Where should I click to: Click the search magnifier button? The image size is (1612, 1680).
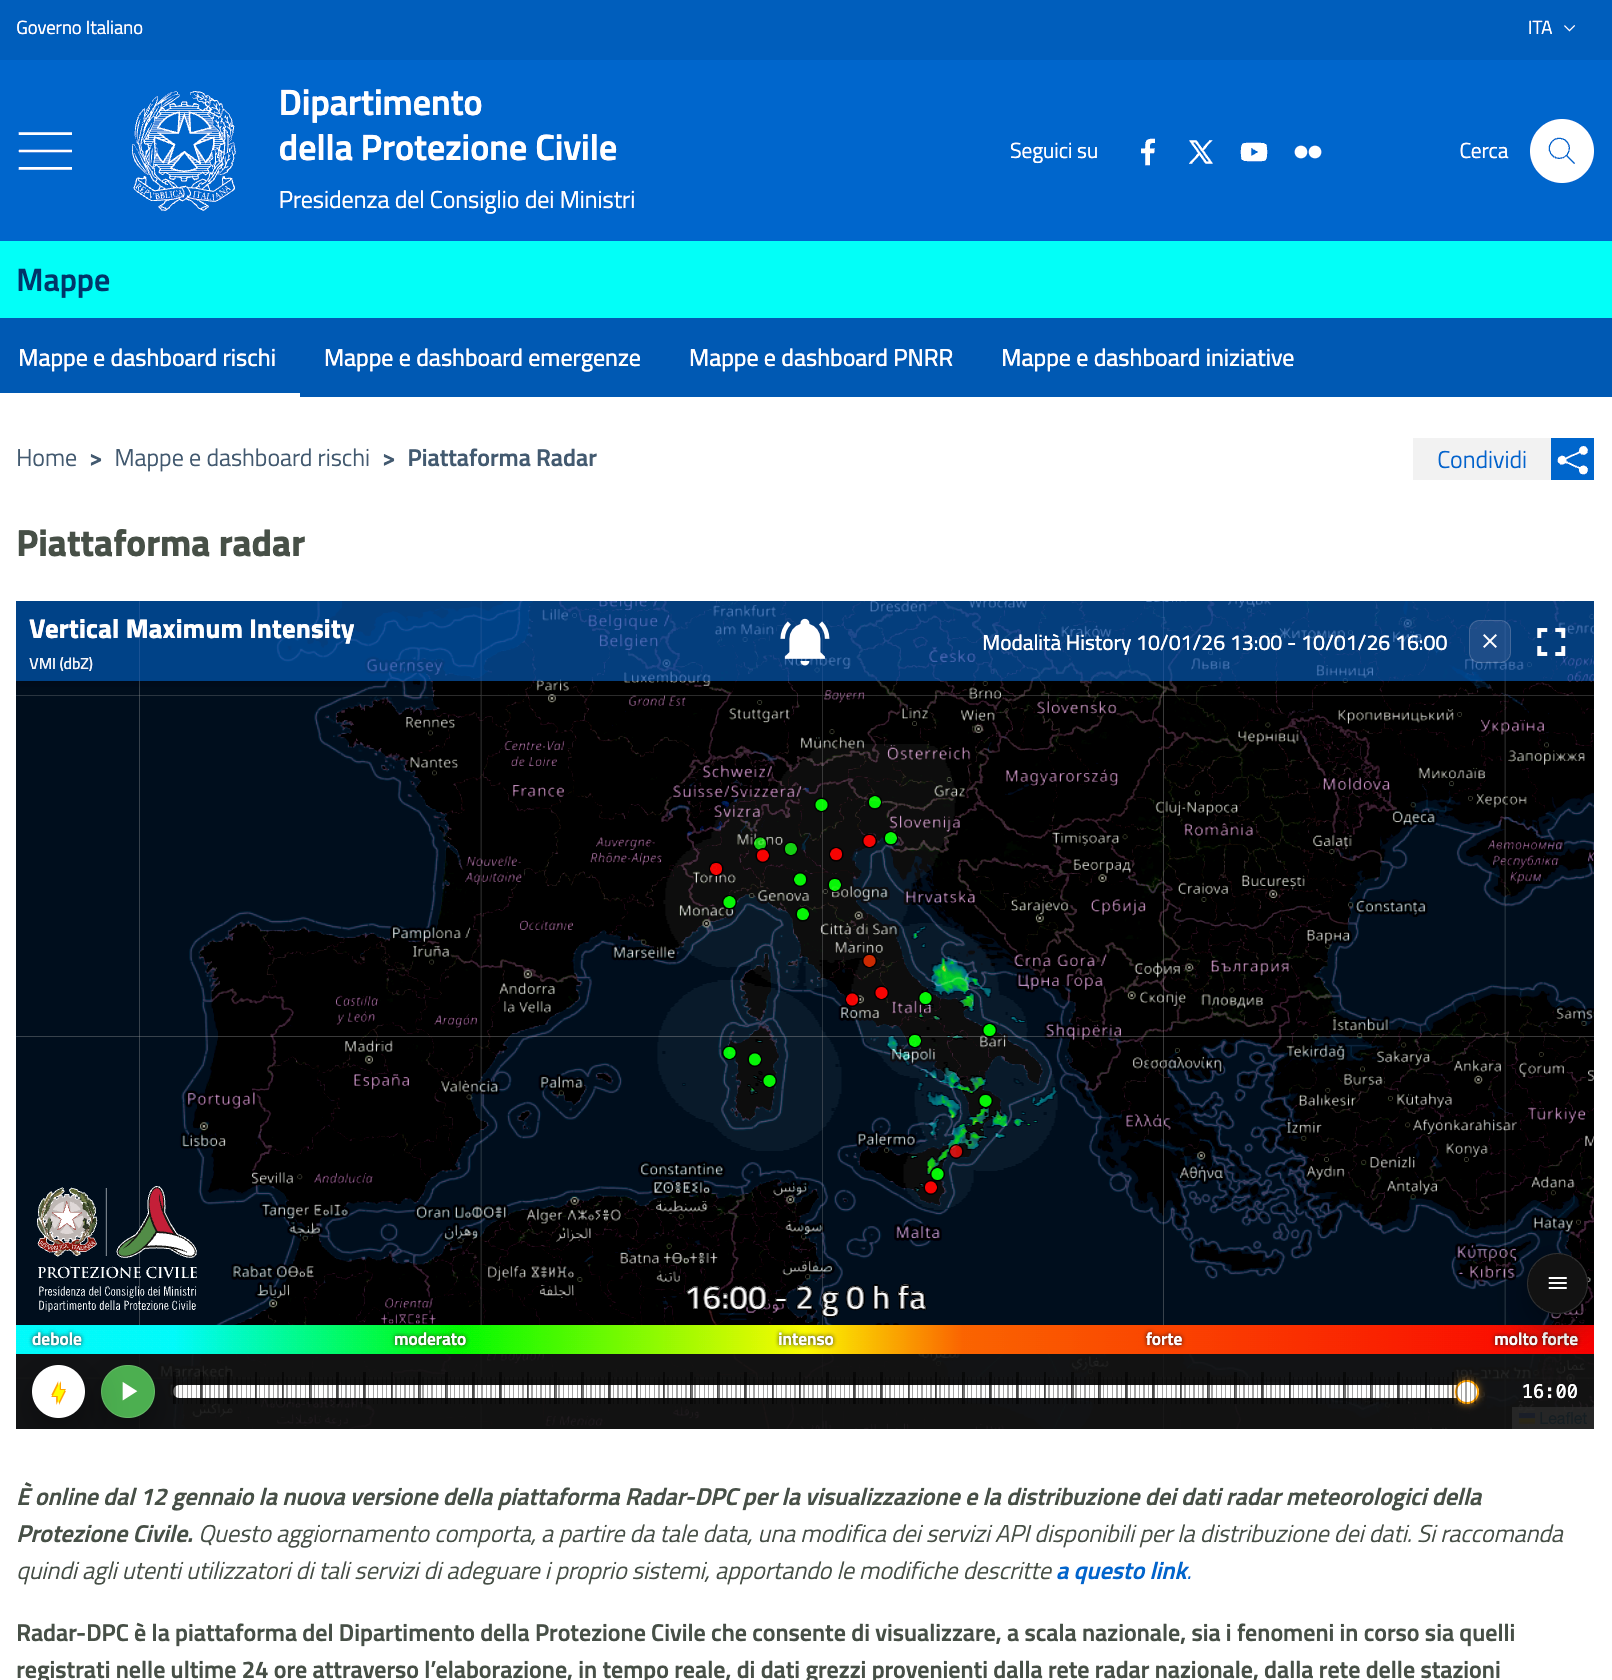click(1560, 151)
